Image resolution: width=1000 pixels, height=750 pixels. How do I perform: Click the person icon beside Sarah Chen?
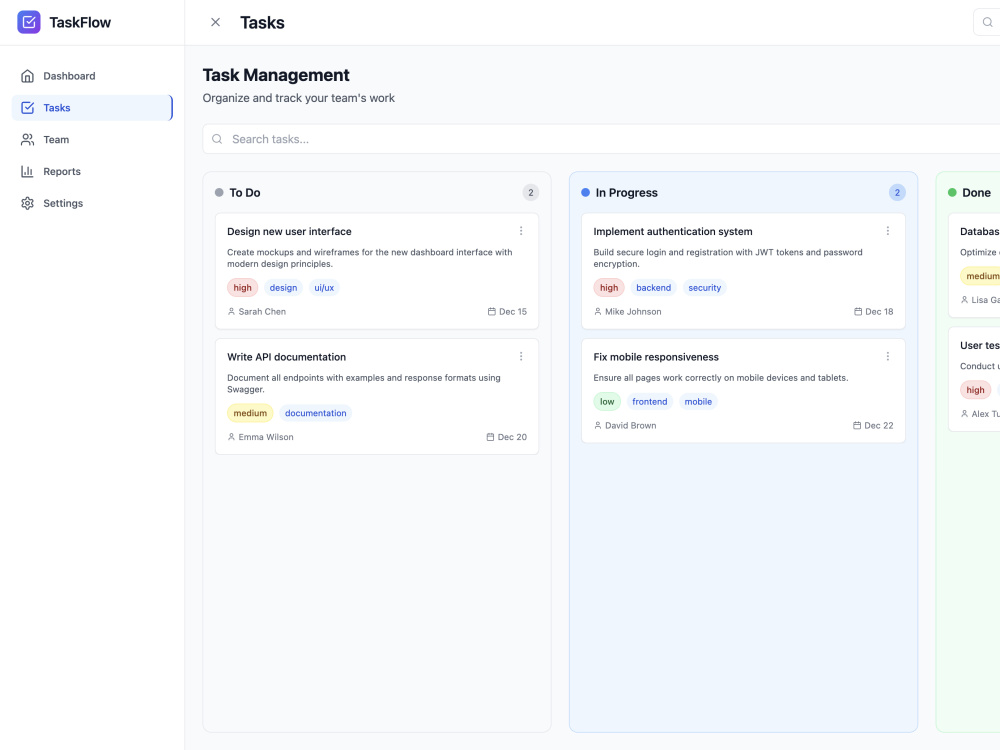(232, 312)
